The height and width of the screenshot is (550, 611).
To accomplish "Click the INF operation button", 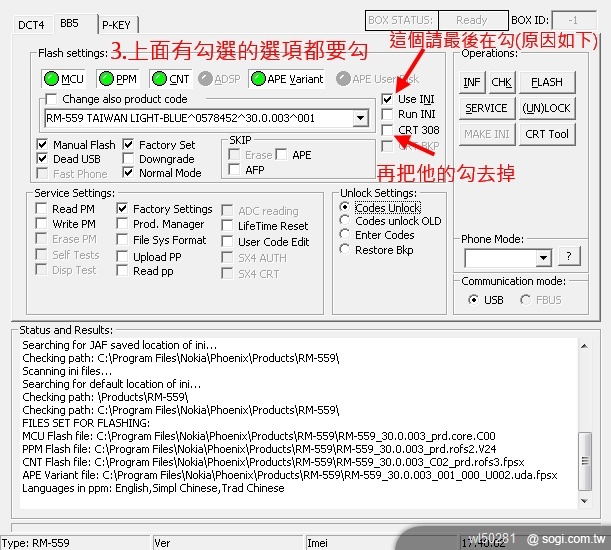I will 472,82.
